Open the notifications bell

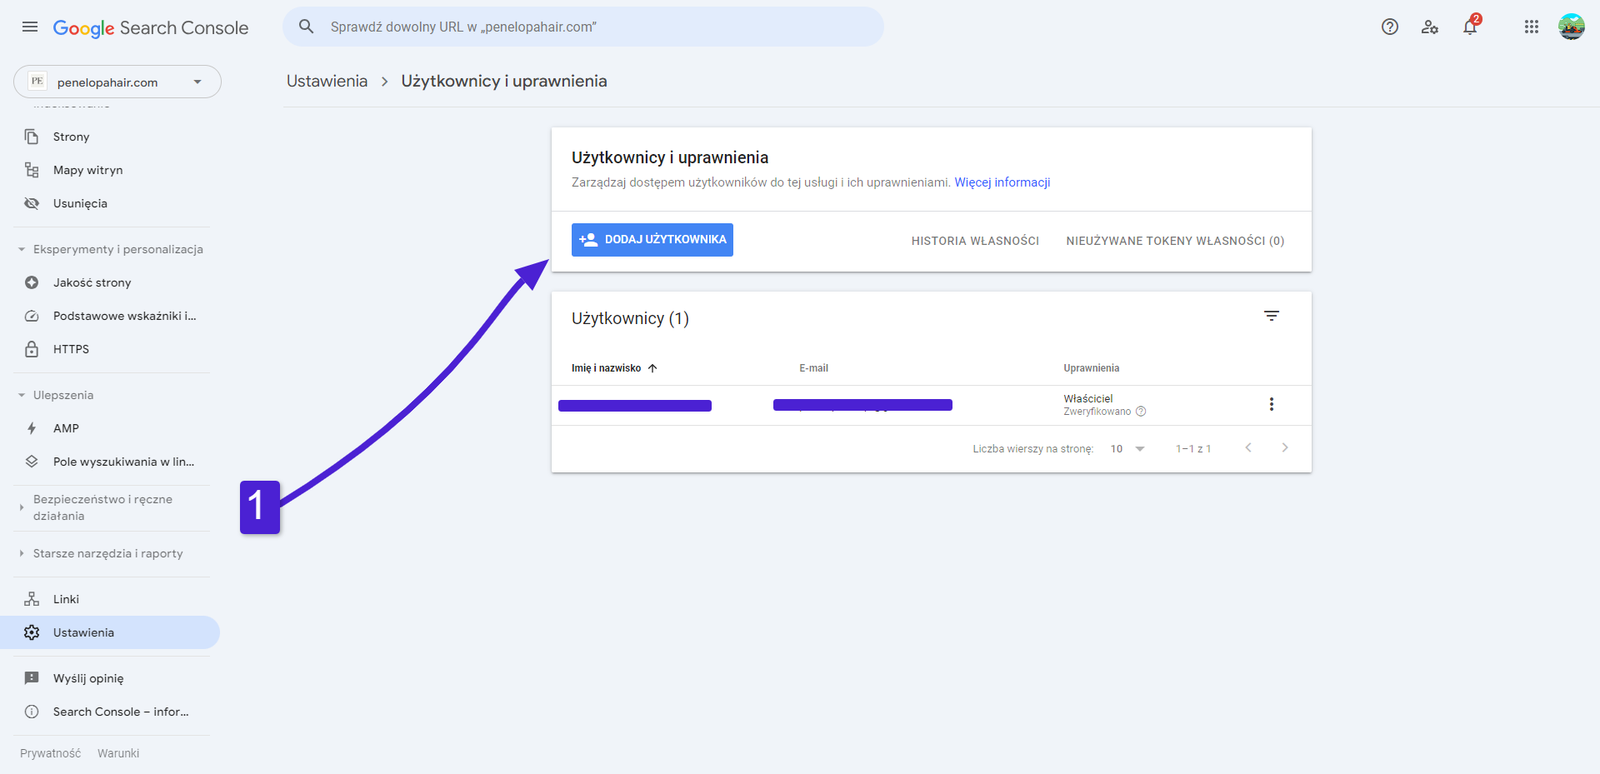[x=1469, y=27]
